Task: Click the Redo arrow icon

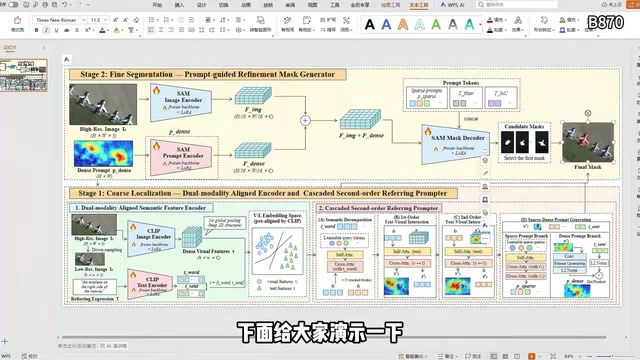Action: coord(79,4)
